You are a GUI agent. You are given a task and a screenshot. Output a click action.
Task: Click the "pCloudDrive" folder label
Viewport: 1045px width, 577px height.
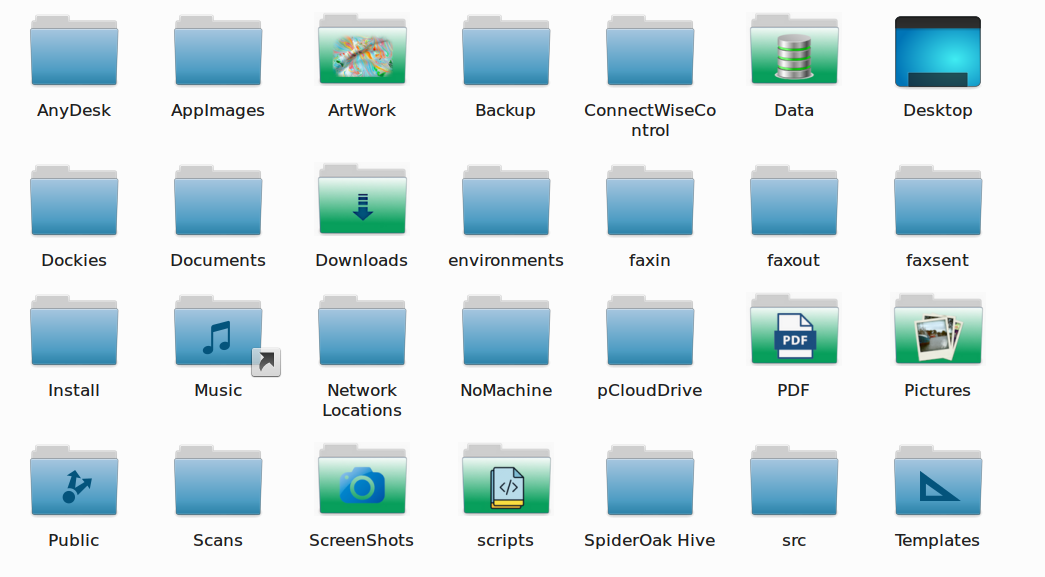pos(650,390)
